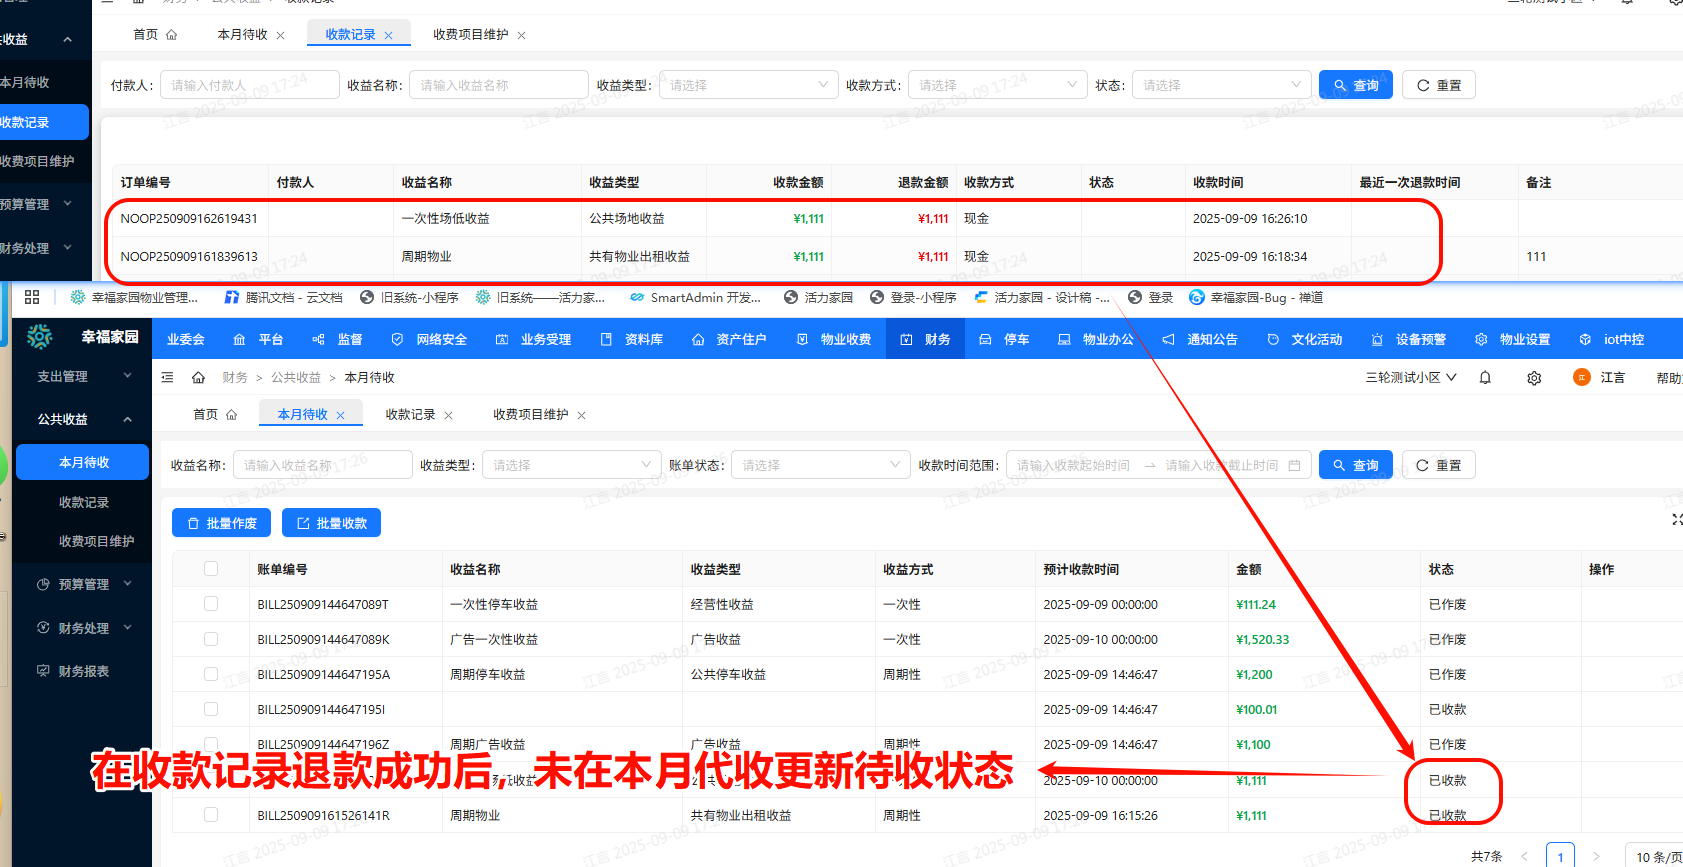1683x867 pixels.
Task: Click the sidebar collapse menu icon
Action: pyautogui.click(x=168, y=378)
